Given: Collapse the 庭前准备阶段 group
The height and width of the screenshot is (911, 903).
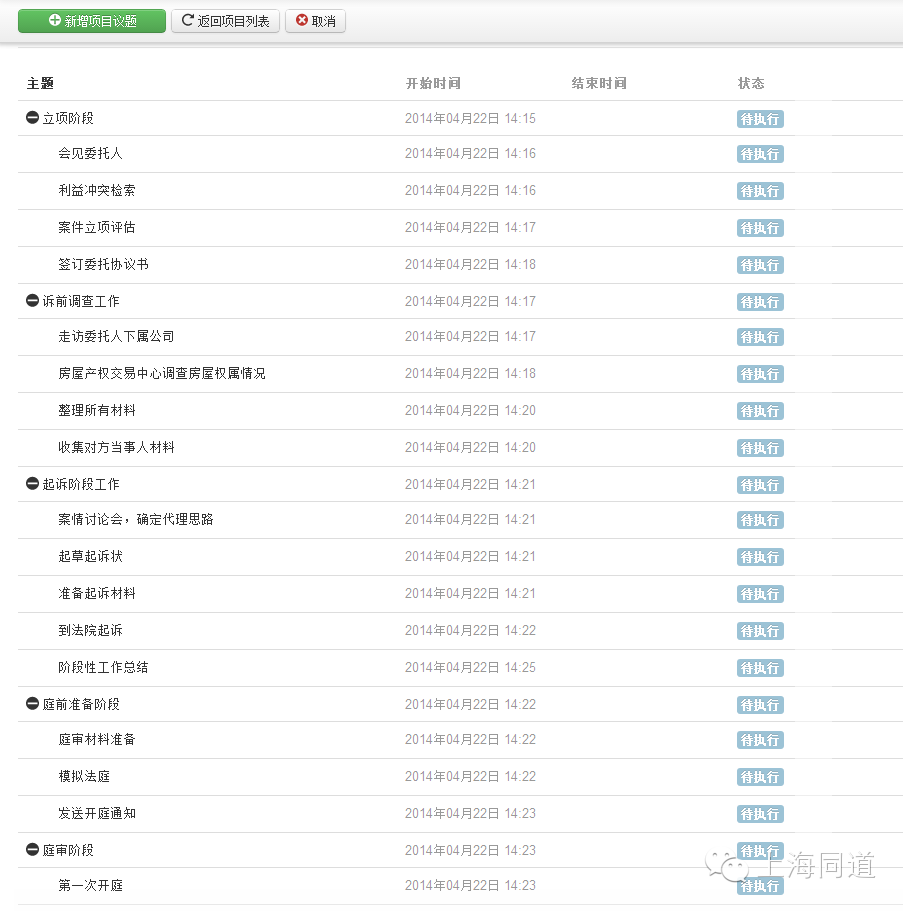Looking at the screenshot, I should click(33, 704).
